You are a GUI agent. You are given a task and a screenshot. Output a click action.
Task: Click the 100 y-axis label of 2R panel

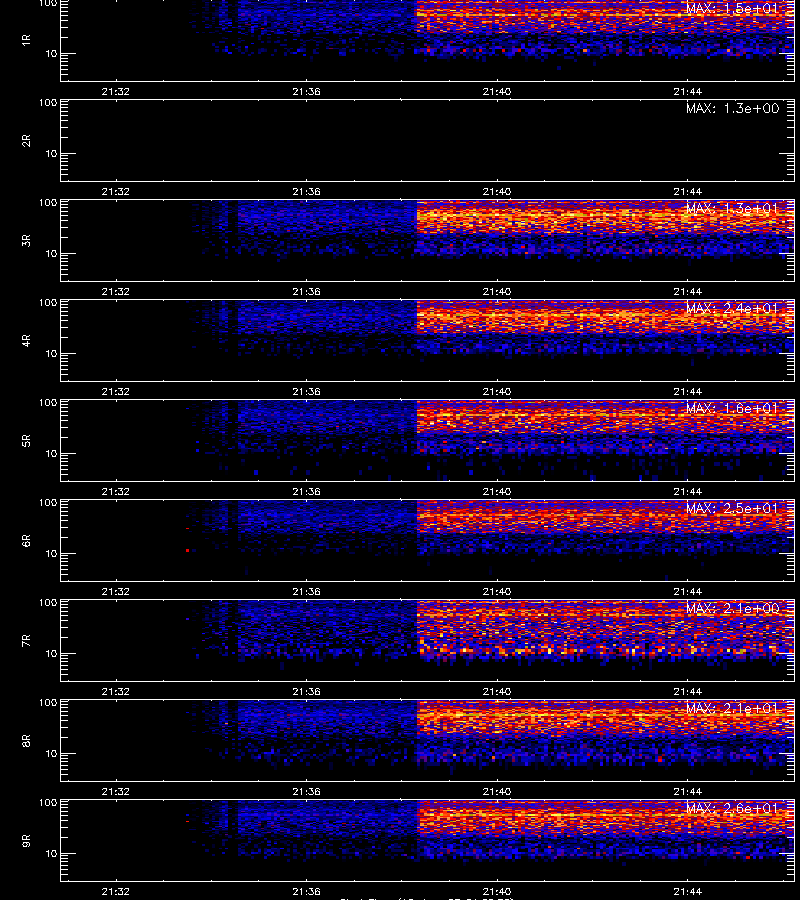click(48, 103)
